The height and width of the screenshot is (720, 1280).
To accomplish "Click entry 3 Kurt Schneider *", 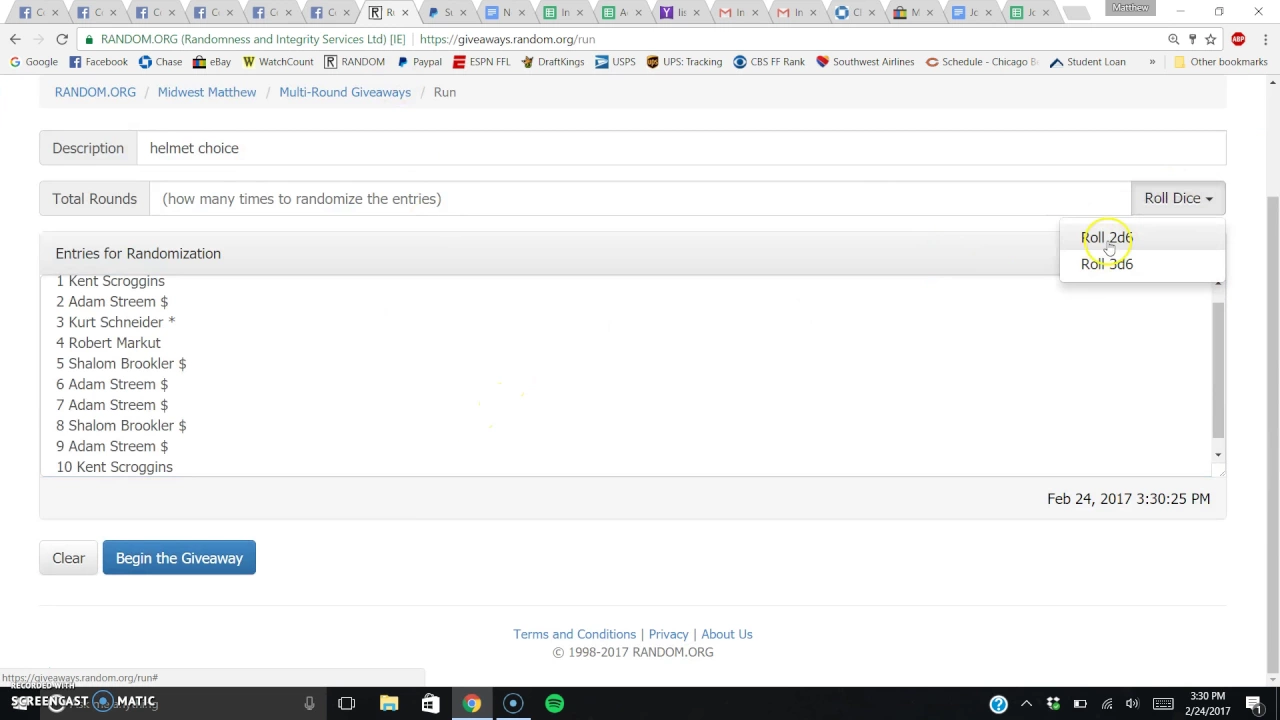I will [x=115, y=322].
